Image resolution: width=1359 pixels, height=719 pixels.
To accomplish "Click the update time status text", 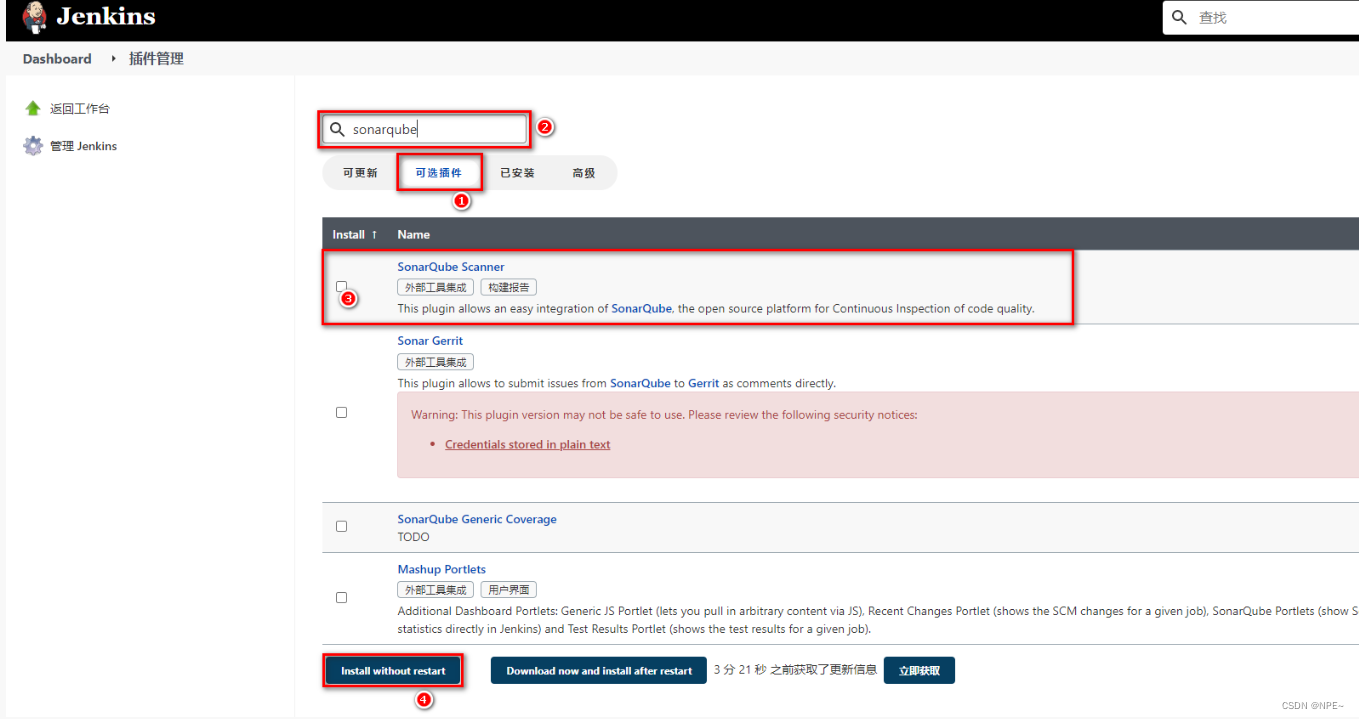I will coord(795,670).
